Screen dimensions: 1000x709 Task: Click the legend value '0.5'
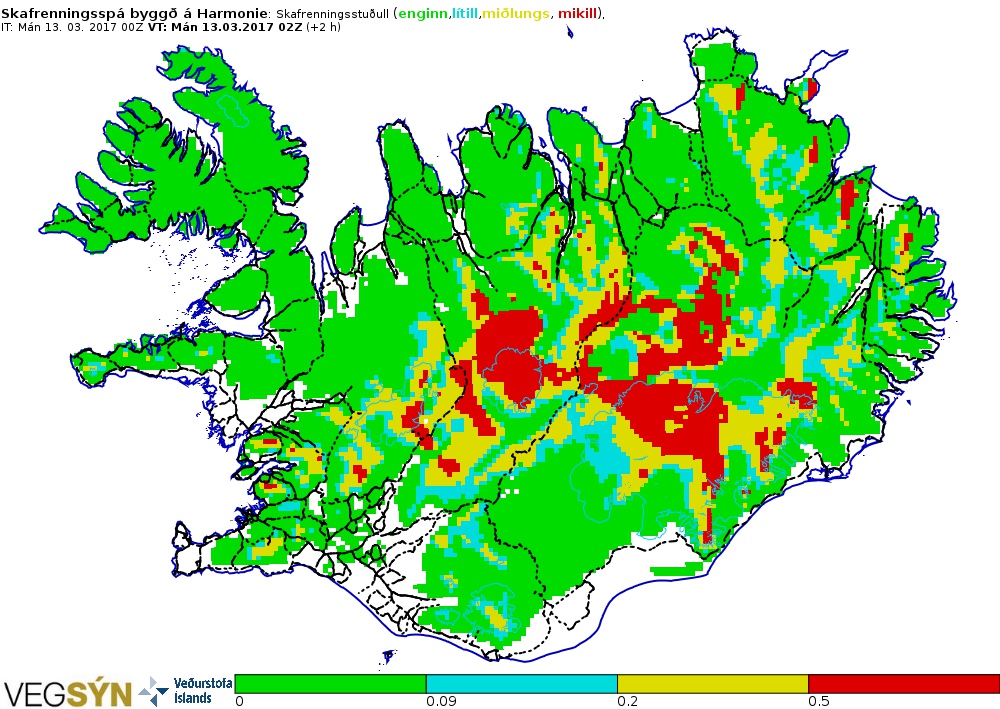tap(819, 702)
